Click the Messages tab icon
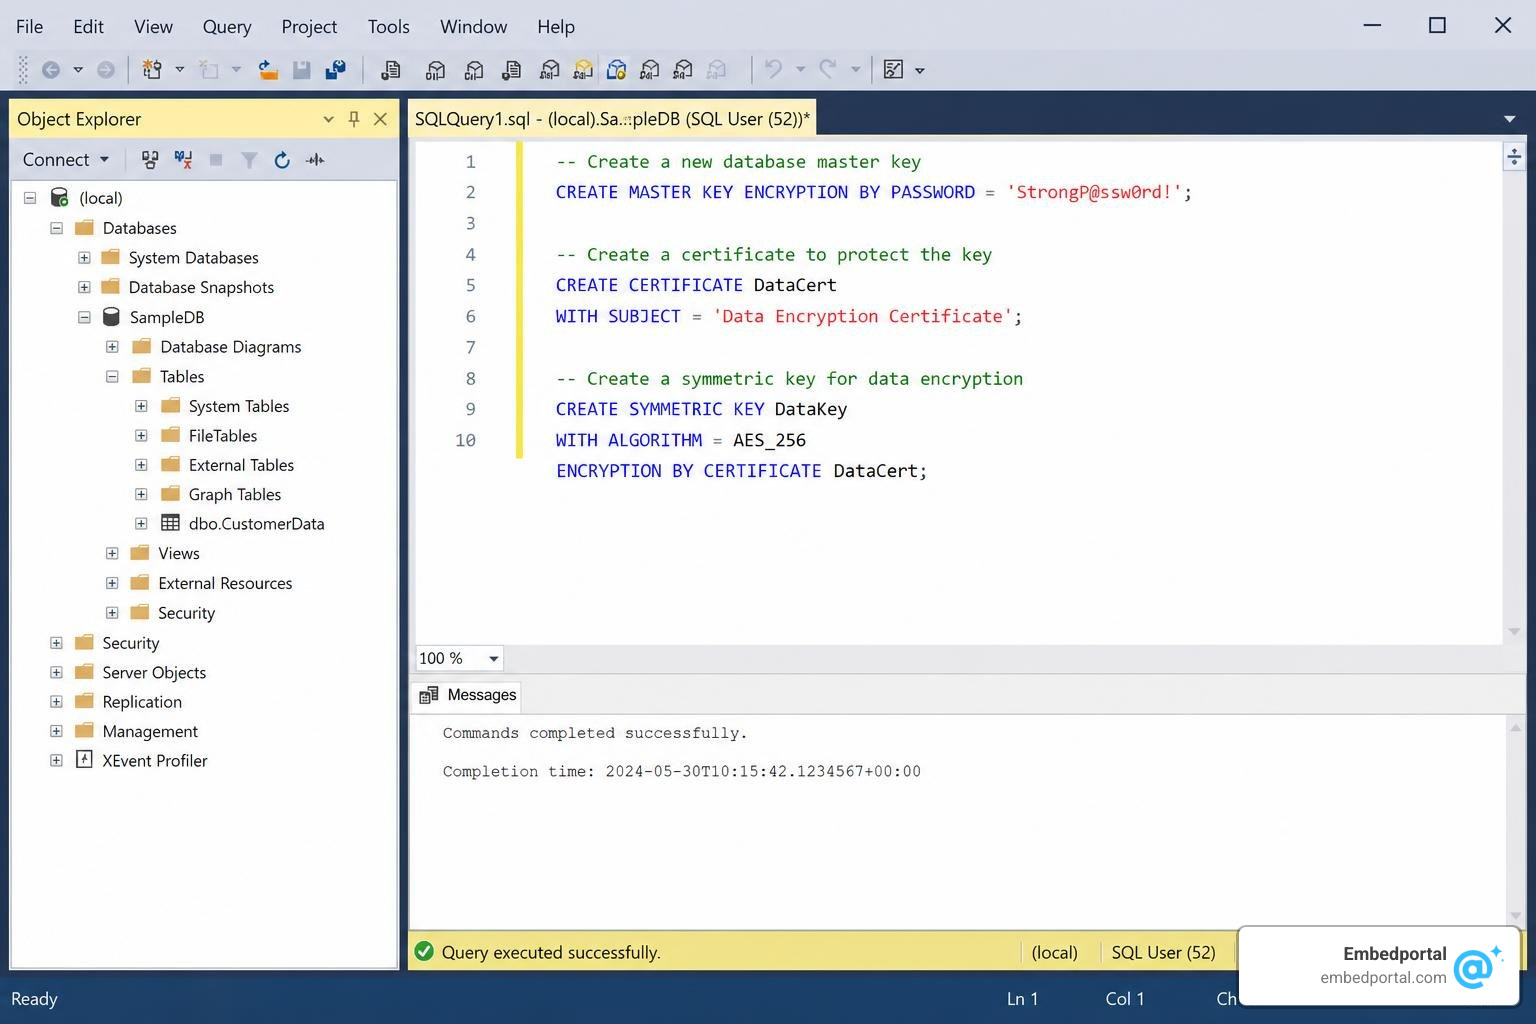The width and height of the screenshot is (1536, 1024). pos(429,695)
